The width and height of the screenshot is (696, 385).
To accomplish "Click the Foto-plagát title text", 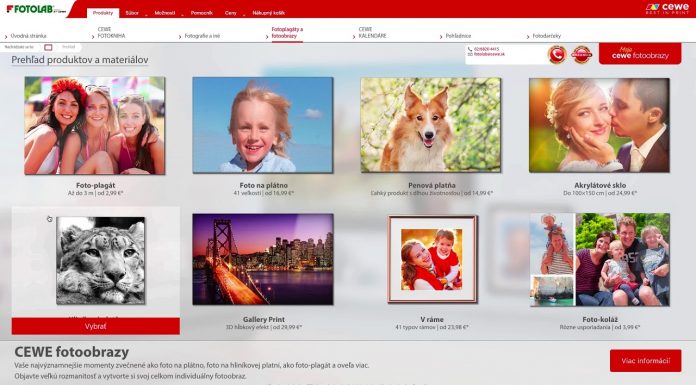I will tap(95, 186).
